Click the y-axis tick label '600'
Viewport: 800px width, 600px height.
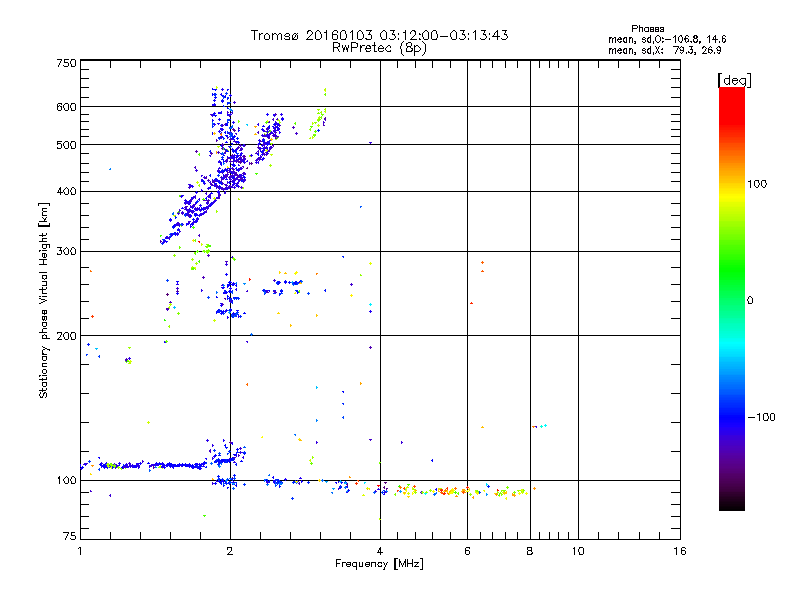click(67, 107)
